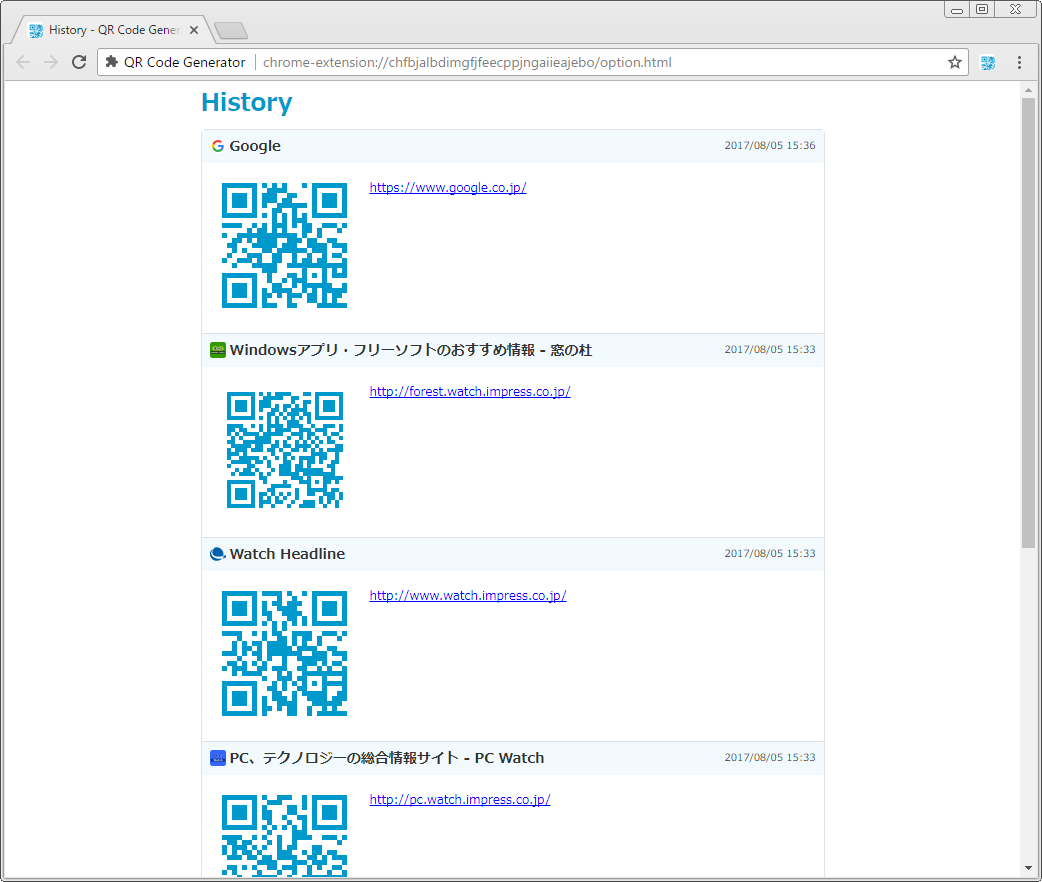
Task: Open the https://www.google.co.jp/ link
Action: coord(448,187)
